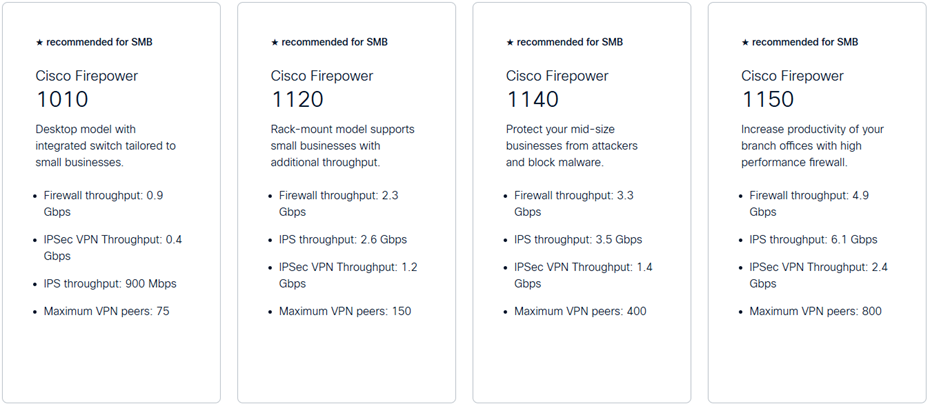
Task: Click the 1010 desktop model description text
Action: [106, 146]
